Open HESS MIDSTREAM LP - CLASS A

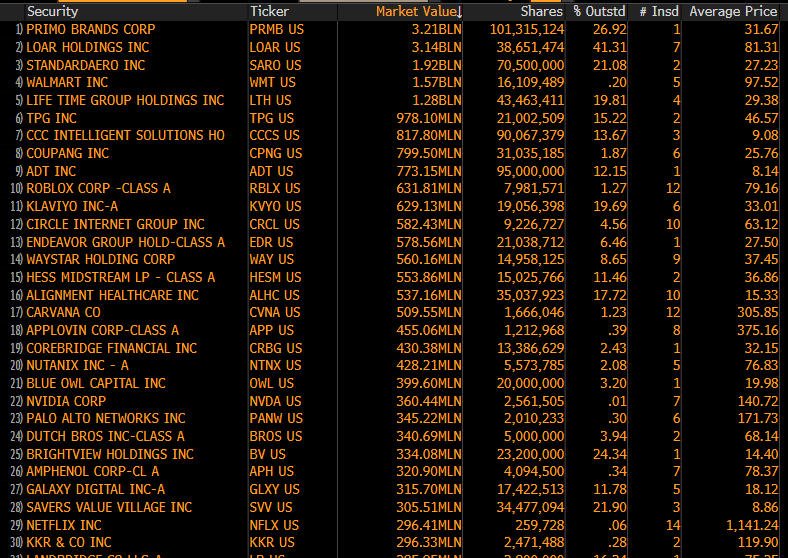tap(120, 277)
